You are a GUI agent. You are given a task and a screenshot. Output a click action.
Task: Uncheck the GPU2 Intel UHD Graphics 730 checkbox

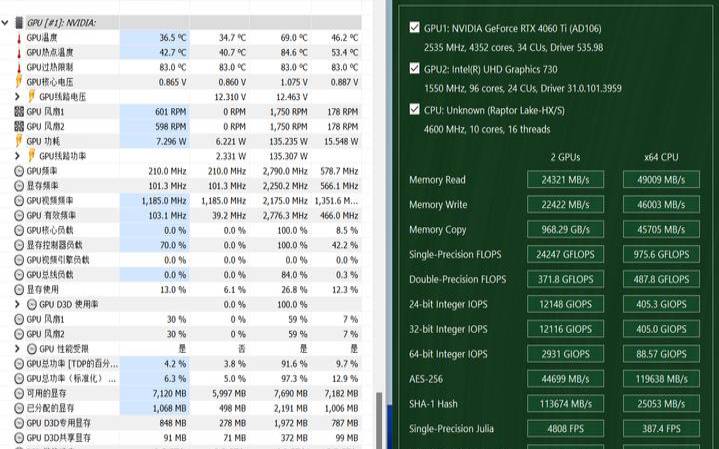[415, 69]
